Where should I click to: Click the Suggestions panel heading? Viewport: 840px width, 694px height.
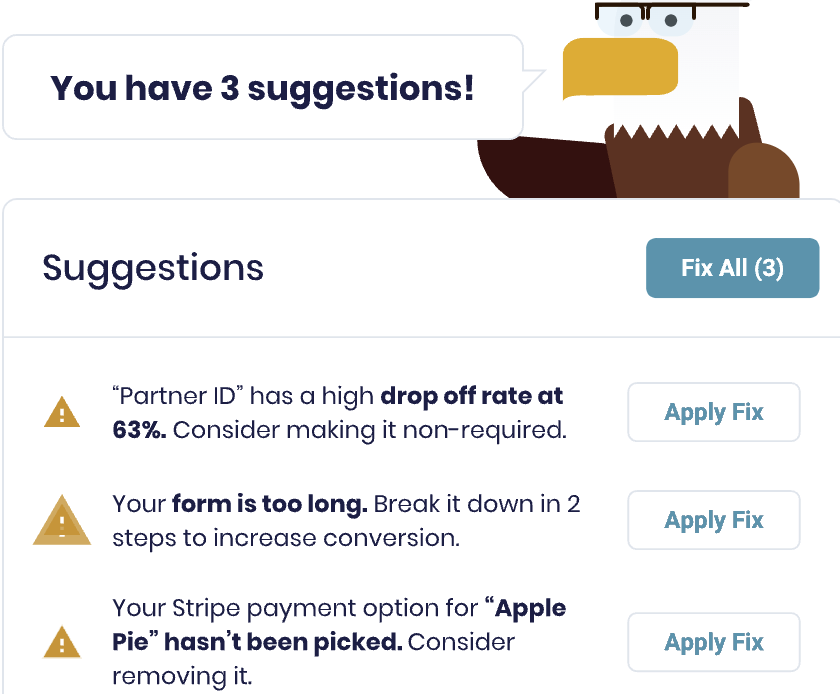click(x=153, y=267)
